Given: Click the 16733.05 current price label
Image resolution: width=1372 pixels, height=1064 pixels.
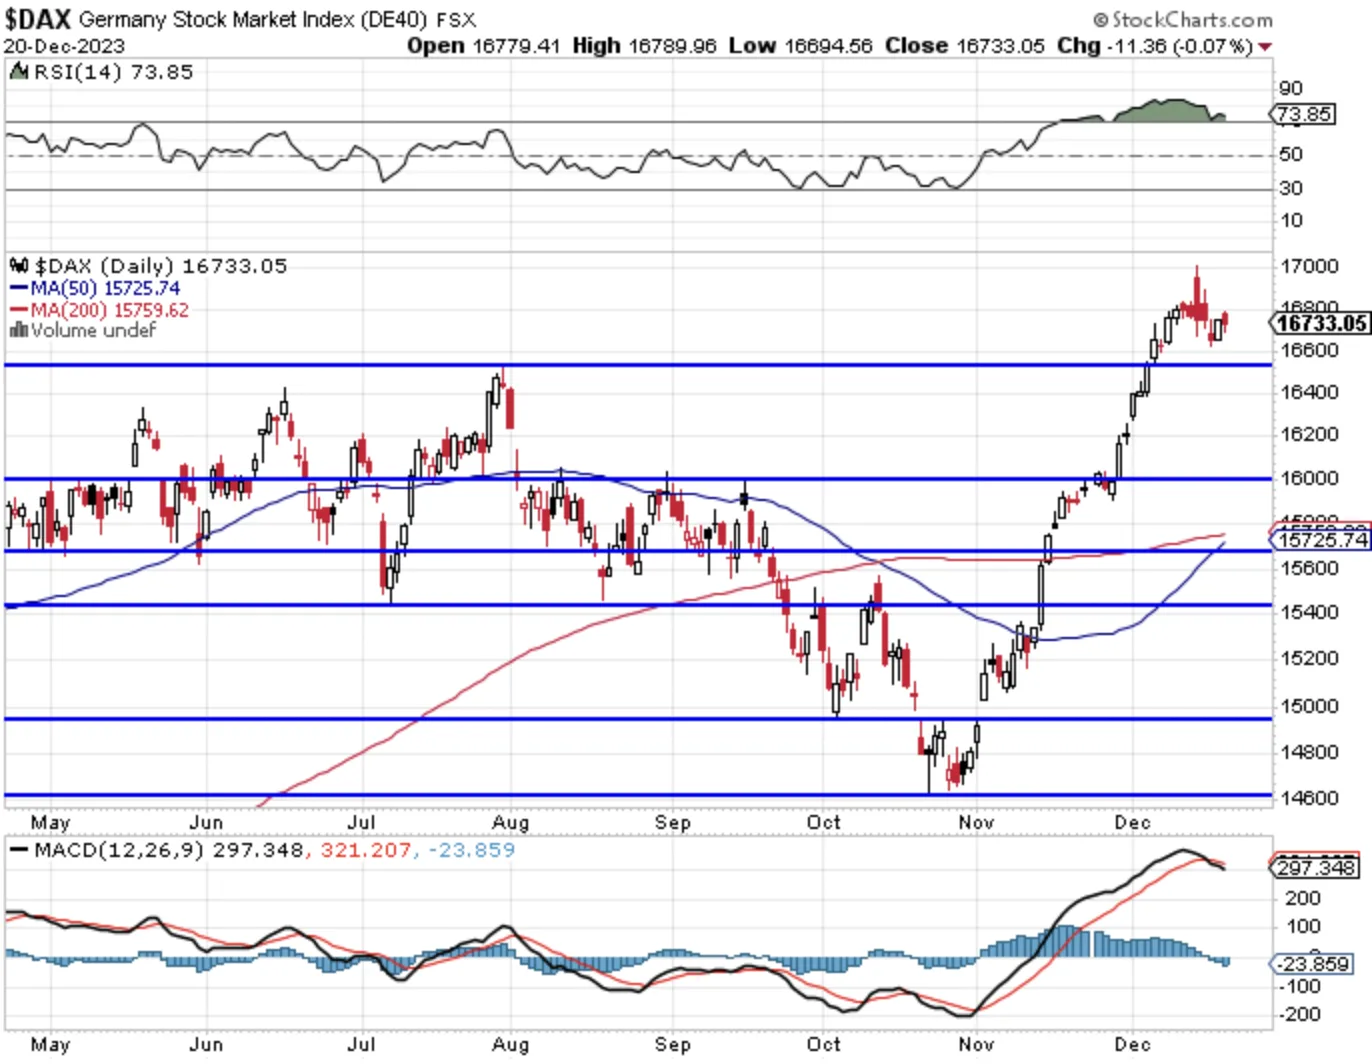Looking at the screenshot, I should point(1320,323).
